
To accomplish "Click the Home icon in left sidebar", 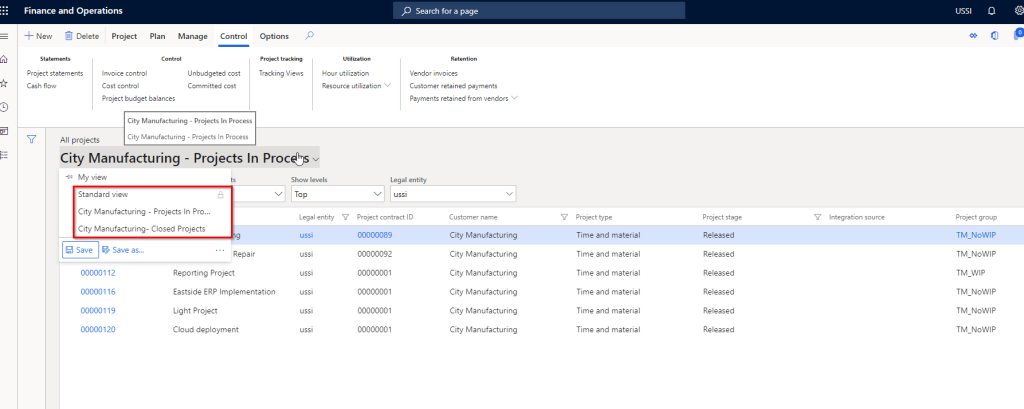I will pyautogui.click(x=5, y=60).
